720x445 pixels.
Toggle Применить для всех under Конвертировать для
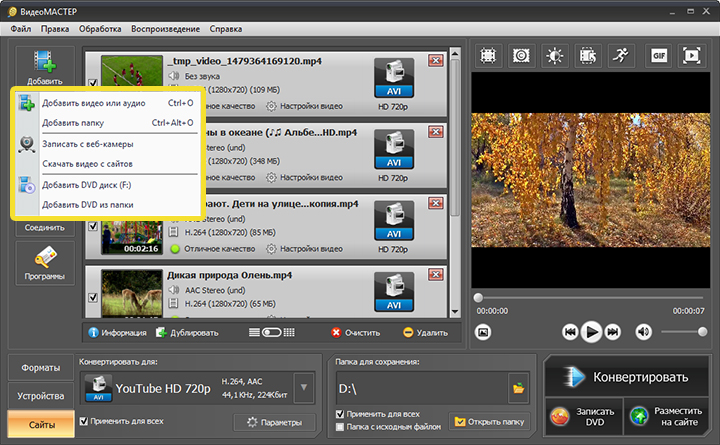pyautogui.click(x=84, y=421)
